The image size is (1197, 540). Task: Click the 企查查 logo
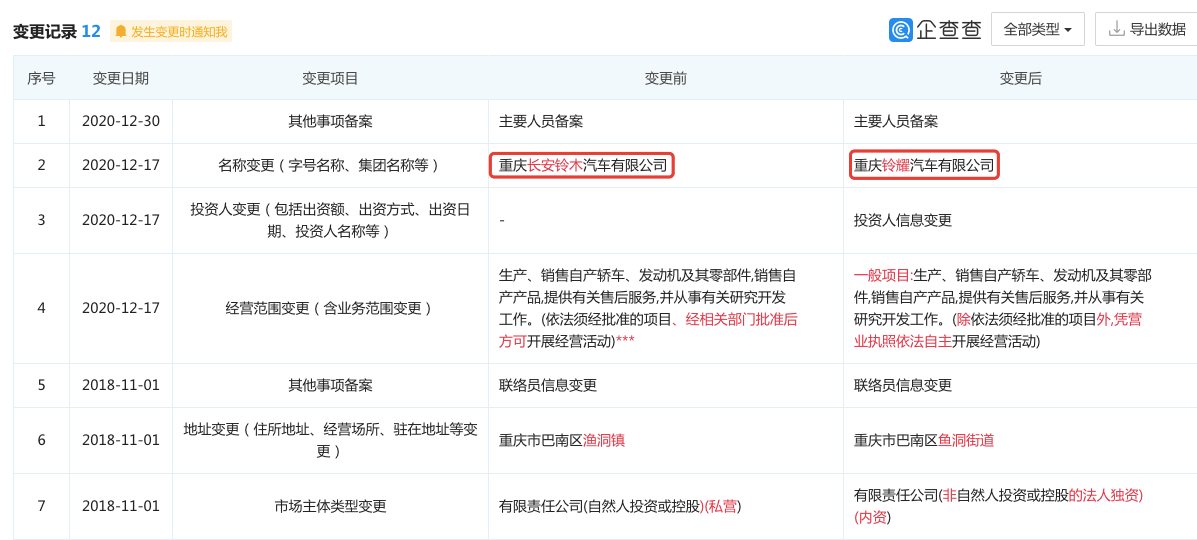click(x=935, y=30)
